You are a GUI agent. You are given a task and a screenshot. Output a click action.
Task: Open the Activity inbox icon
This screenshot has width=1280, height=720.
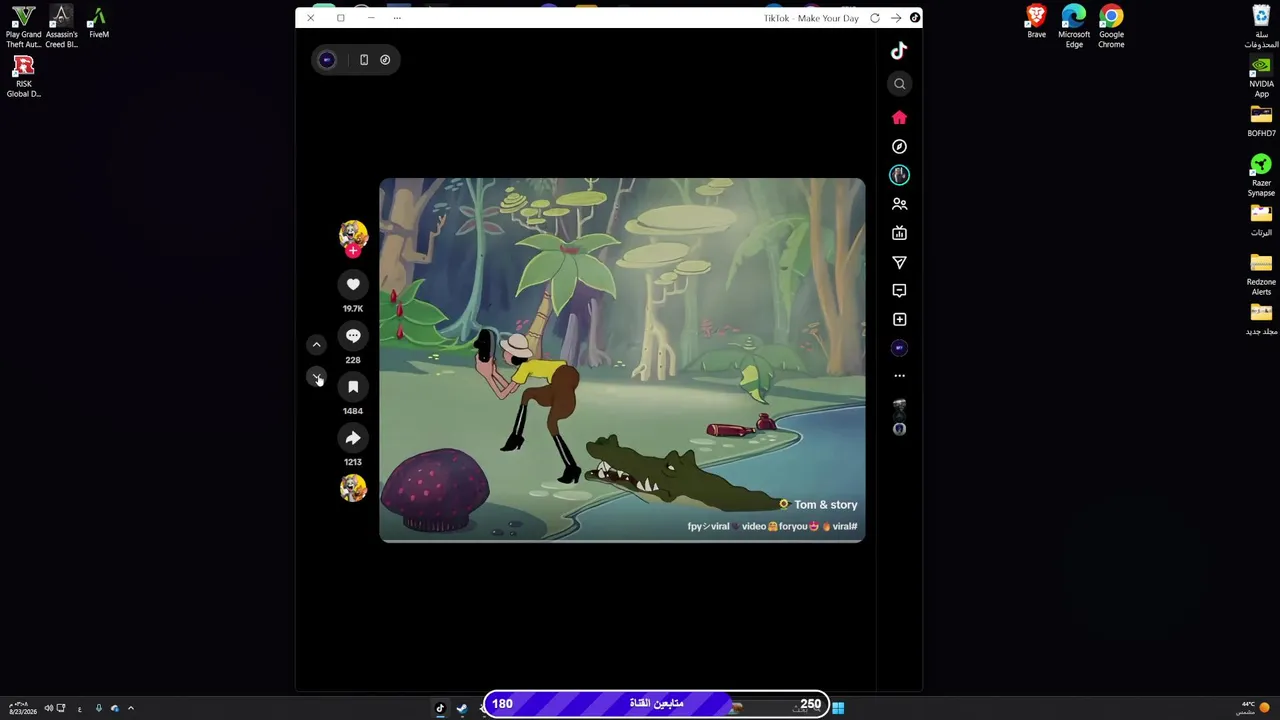[x=899, y=290]
